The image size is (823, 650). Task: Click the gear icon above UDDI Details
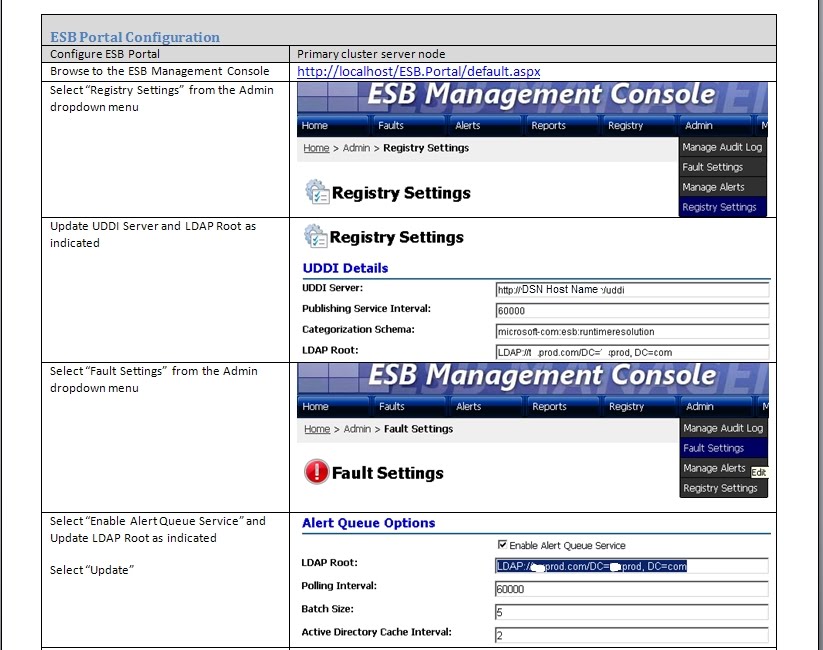(314, 237)
